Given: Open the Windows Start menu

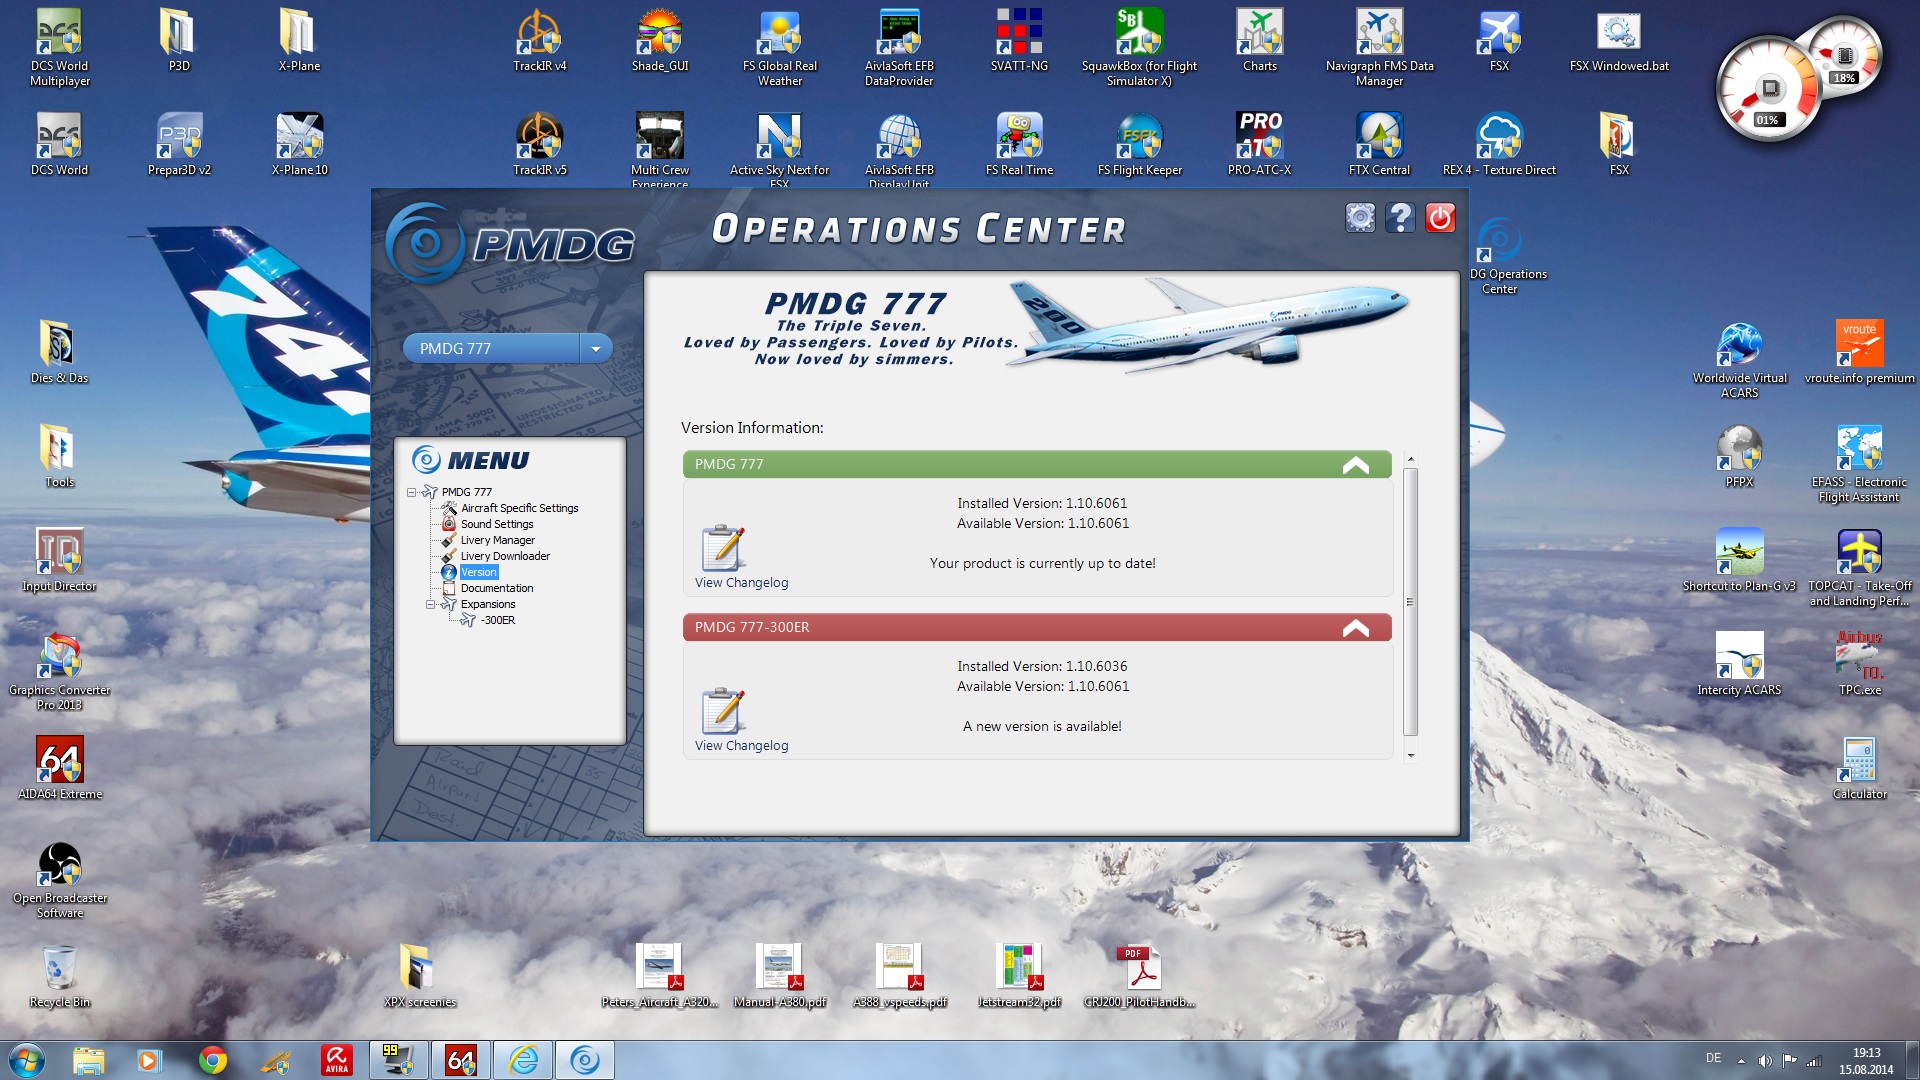Looking at the screenshot, I should (27, 1060).
